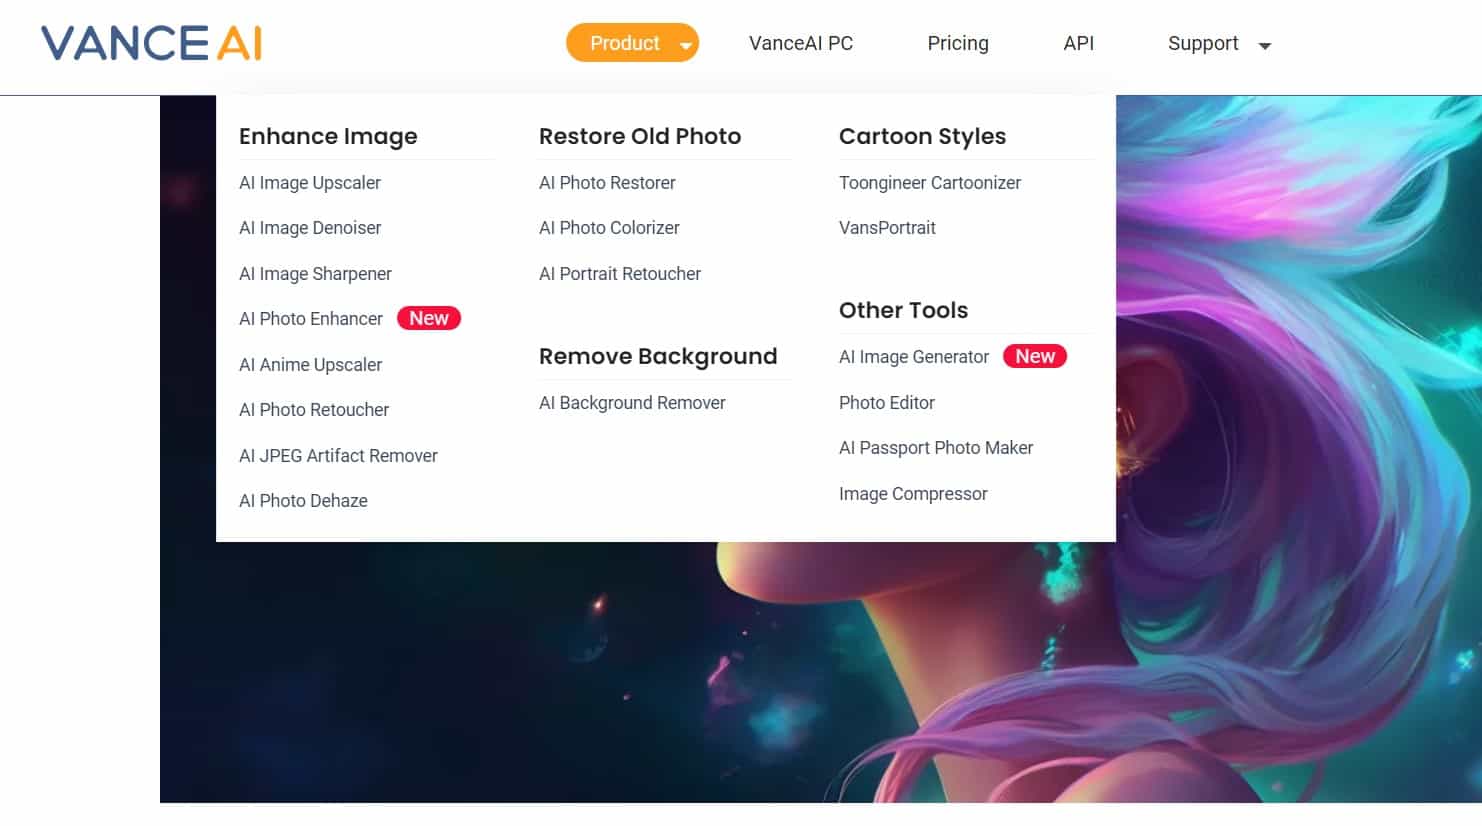1482x826 pixels.
Task: Click the Enhance Image heading
Action: pos(328,137)
